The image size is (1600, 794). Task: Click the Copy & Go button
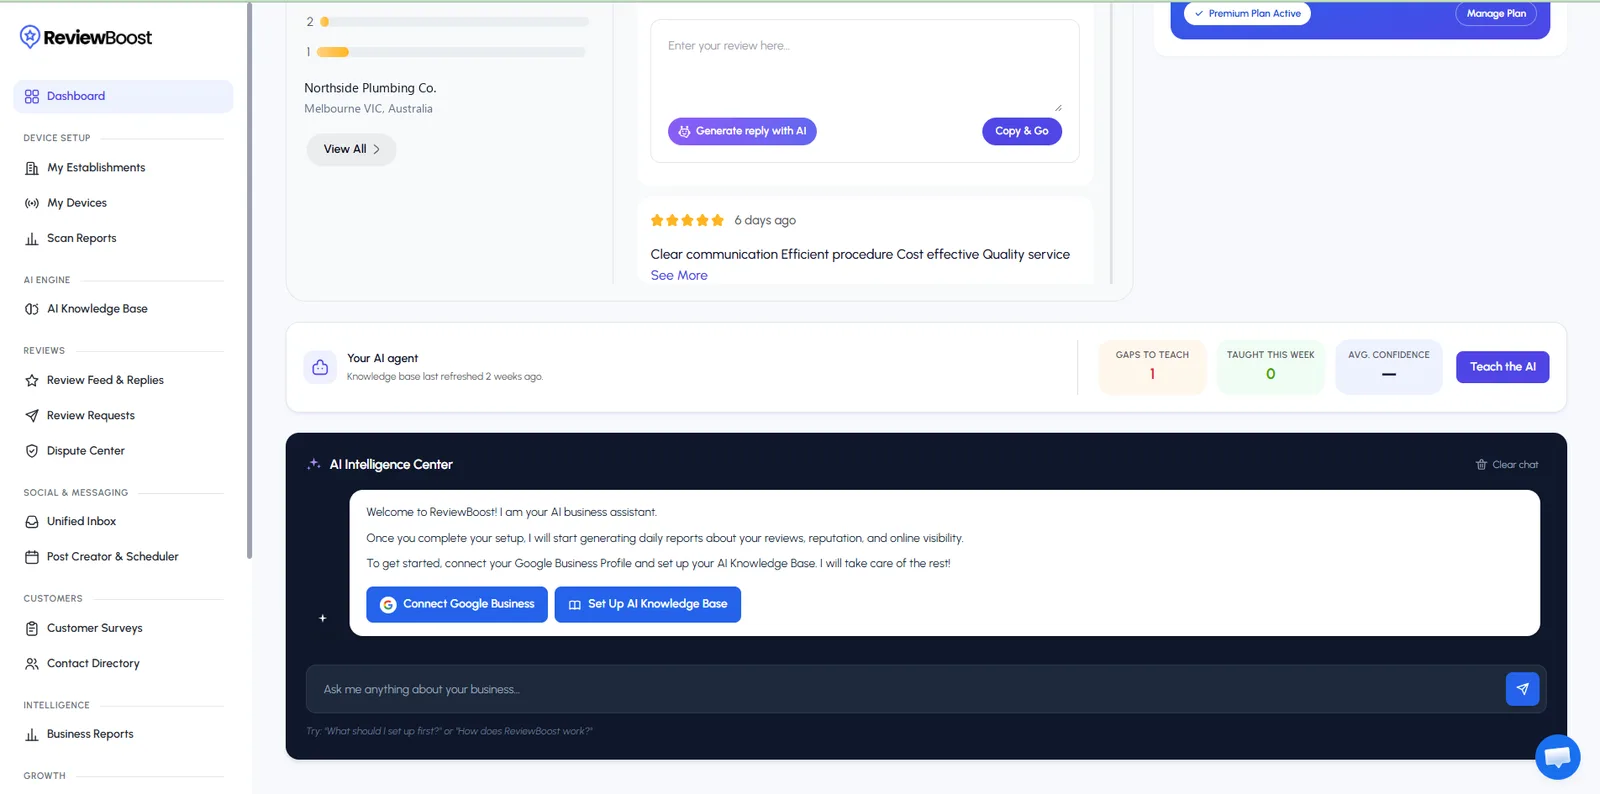(1022, 131)
